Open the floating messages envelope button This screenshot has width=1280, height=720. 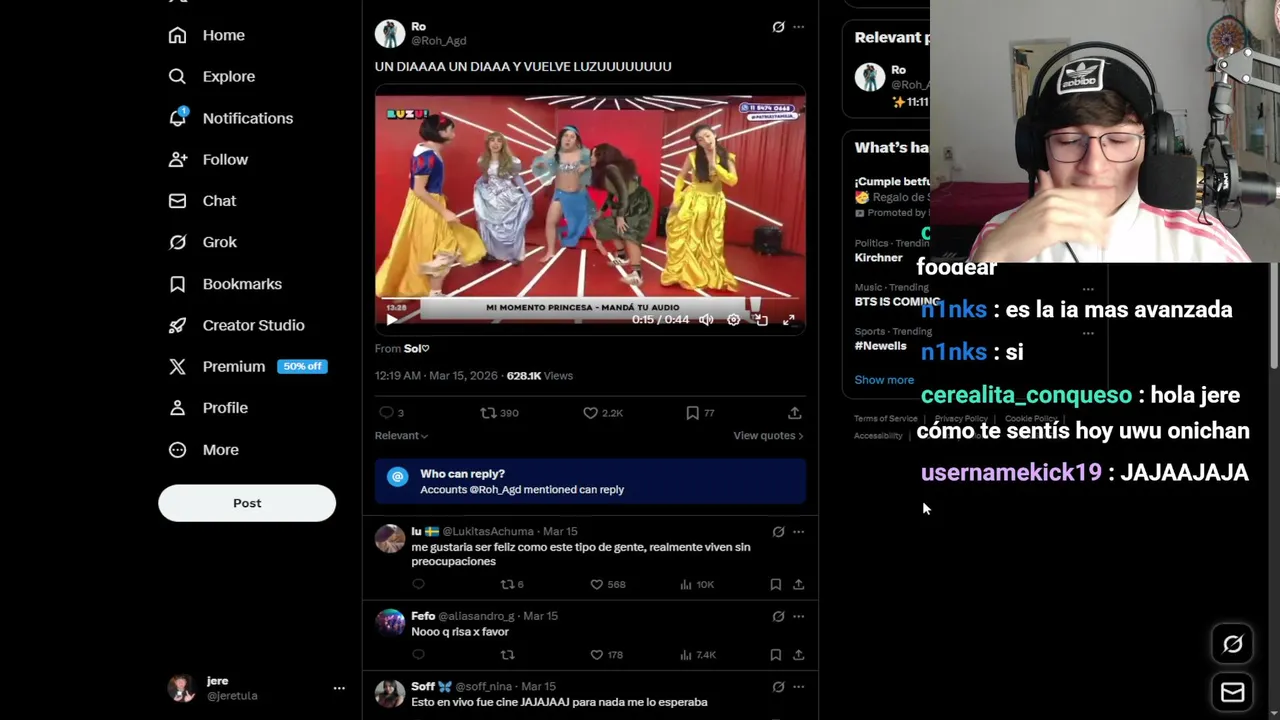[x=1233, y=692]
